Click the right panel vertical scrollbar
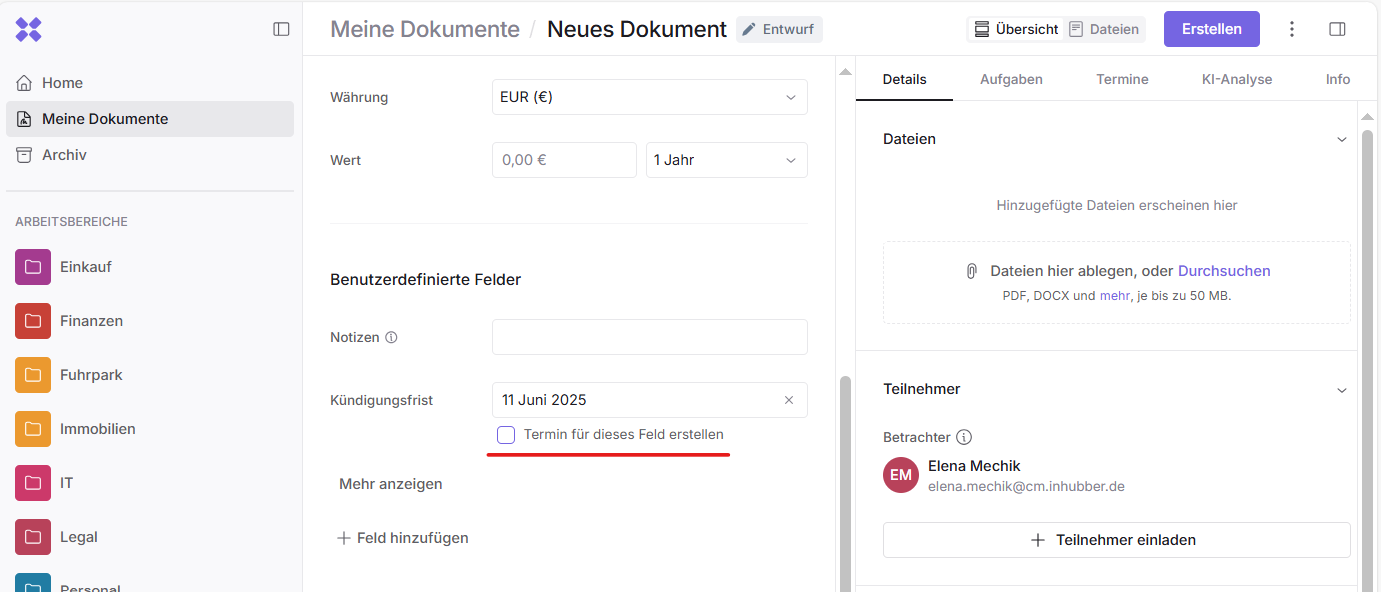 1367,350
